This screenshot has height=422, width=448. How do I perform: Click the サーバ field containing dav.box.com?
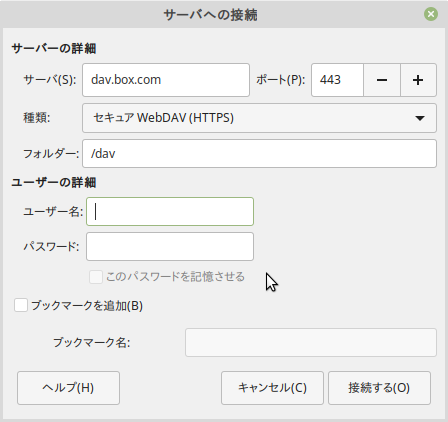click(166, 80)
